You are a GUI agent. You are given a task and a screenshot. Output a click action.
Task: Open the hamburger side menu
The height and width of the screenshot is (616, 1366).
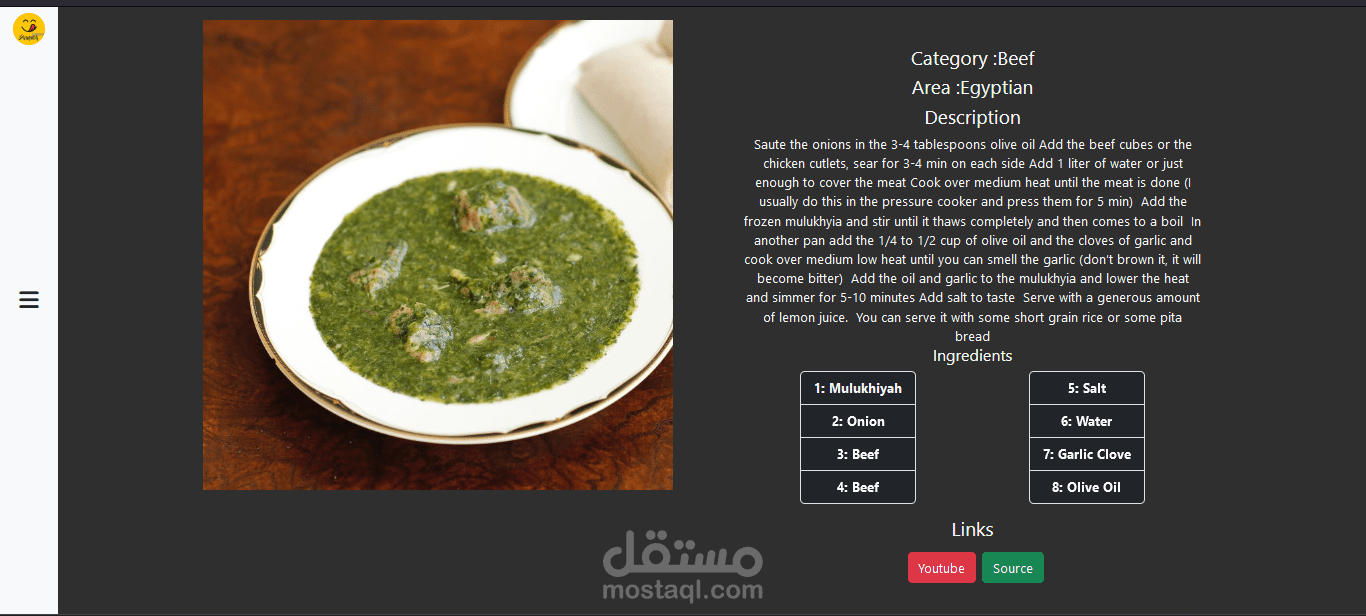coord(29,299)
